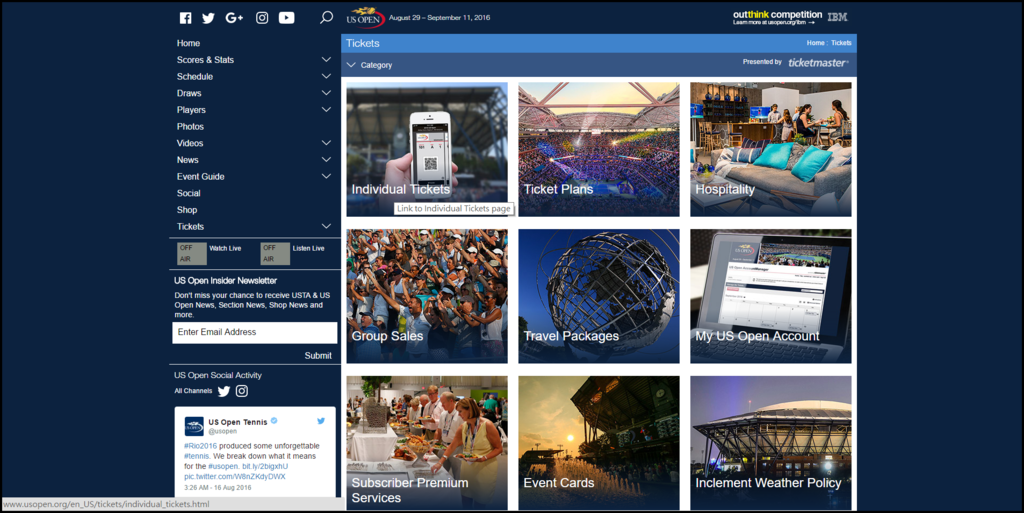Viewport: 1024px width, 513px height.
Task: Expand the Event Guide menu chevron
Action: click(326, 176)
